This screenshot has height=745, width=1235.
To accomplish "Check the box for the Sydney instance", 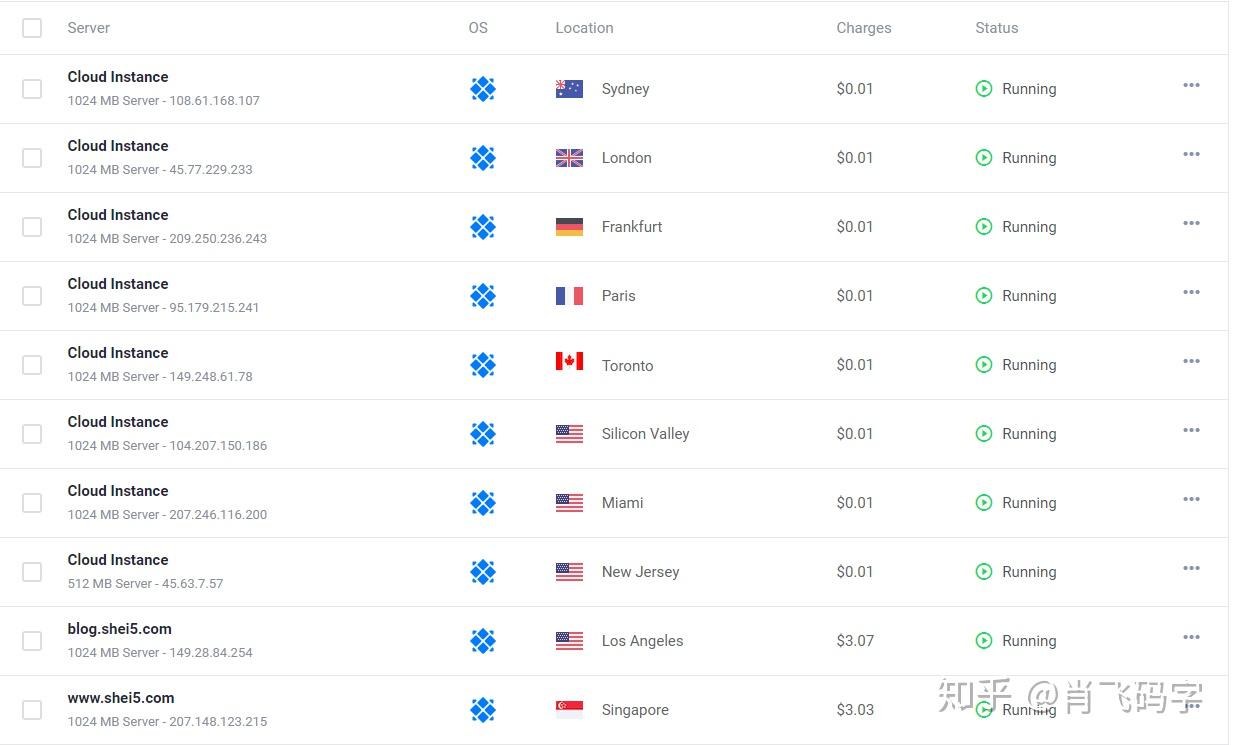I will (x=32, y=89).
